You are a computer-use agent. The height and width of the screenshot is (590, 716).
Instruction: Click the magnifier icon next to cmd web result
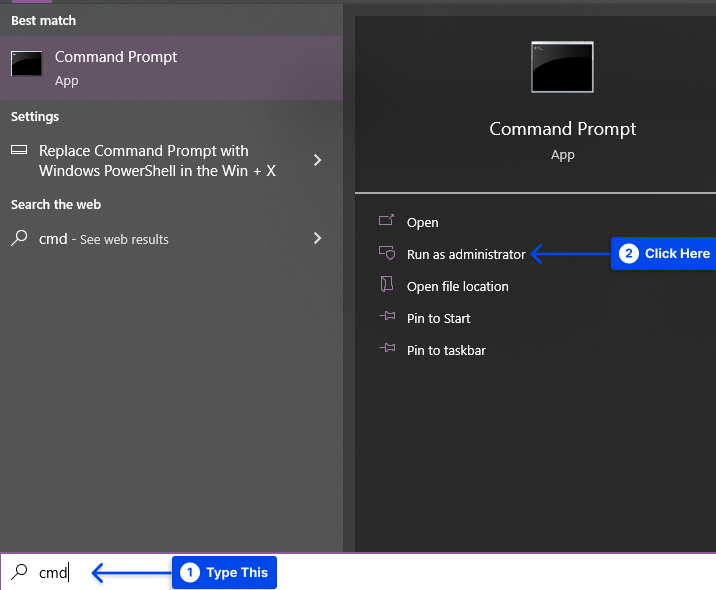19,238
